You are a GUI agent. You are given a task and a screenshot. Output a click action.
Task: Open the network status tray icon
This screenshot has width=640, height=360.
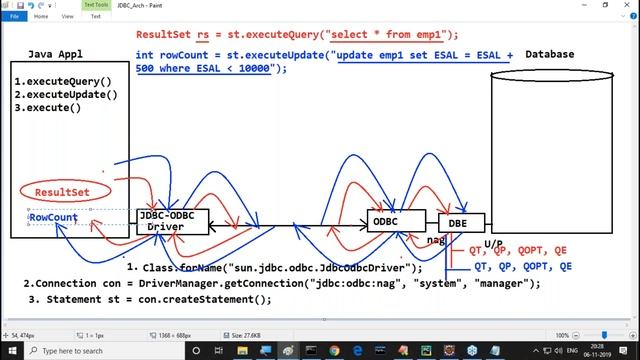(547, 351)
